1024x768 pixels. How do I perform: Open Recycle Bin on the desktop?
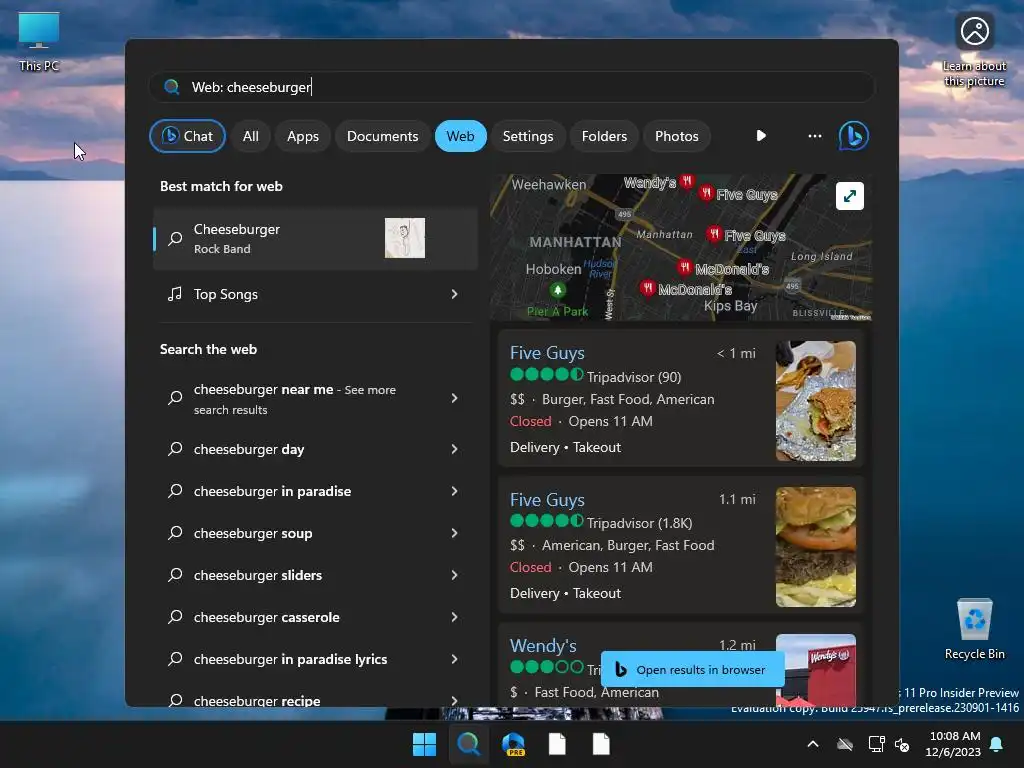tap(974, 630)
